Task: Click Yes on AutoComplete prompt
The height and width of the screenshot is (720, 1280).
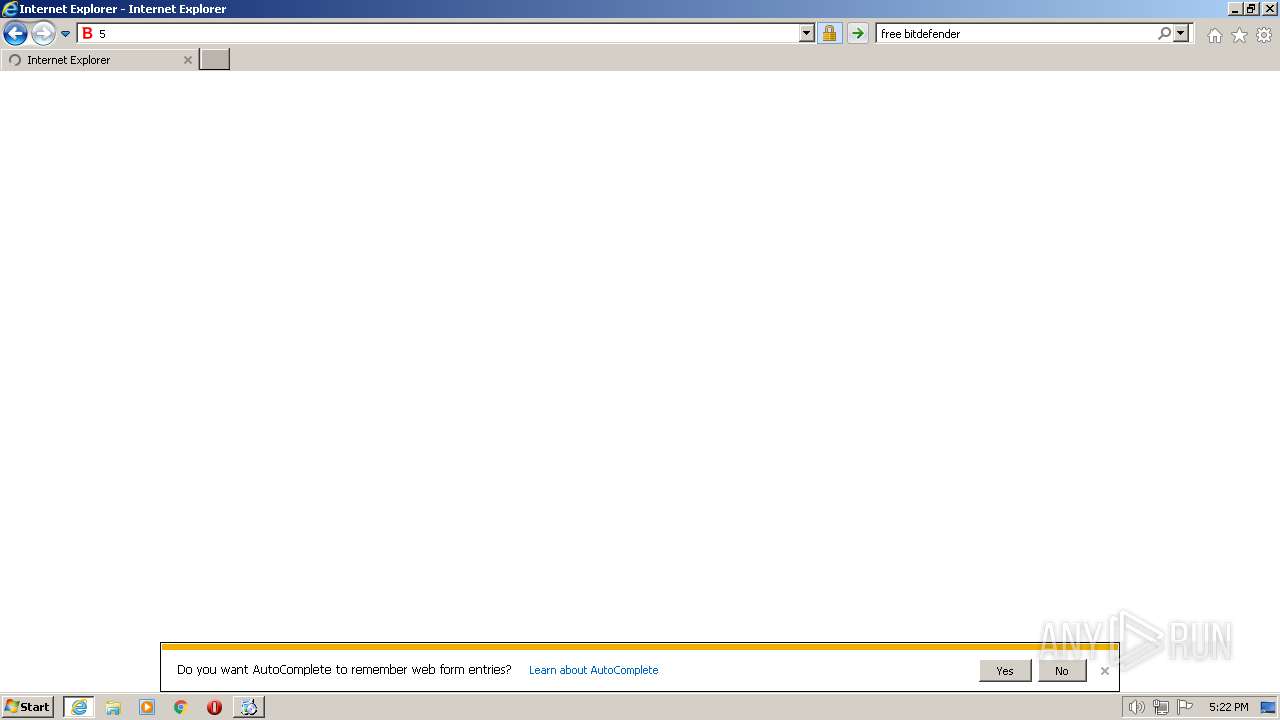Action: point(1005,671)
